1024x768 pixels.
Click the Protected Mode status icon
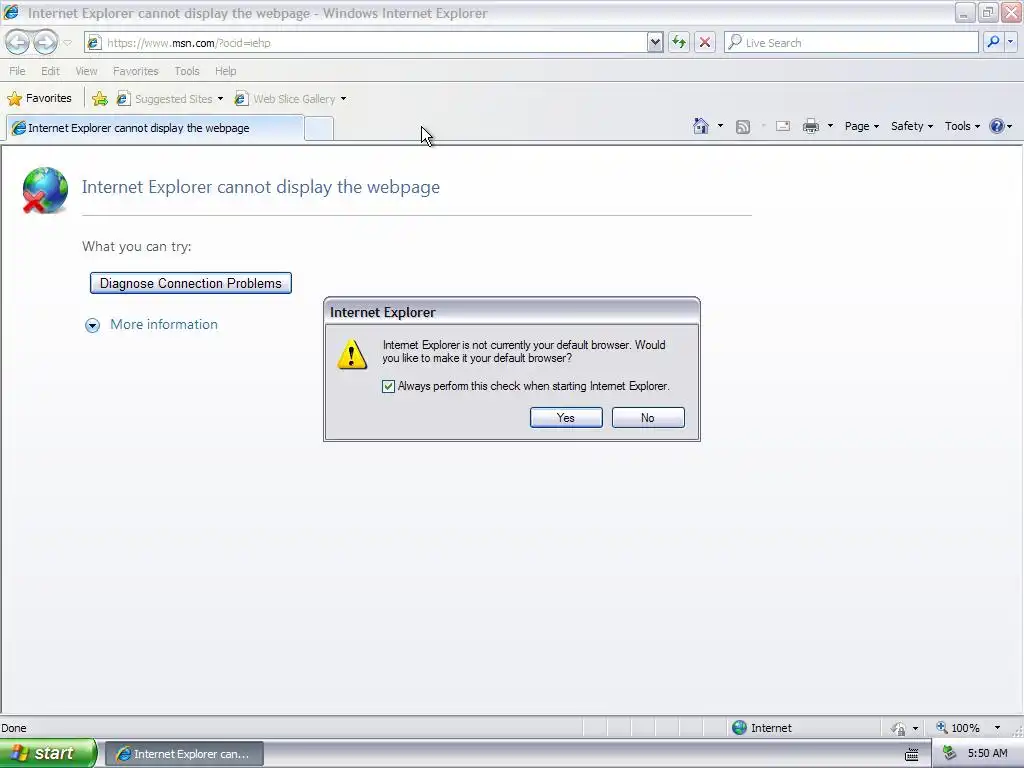pyautogui.click(x=899, y=728)
